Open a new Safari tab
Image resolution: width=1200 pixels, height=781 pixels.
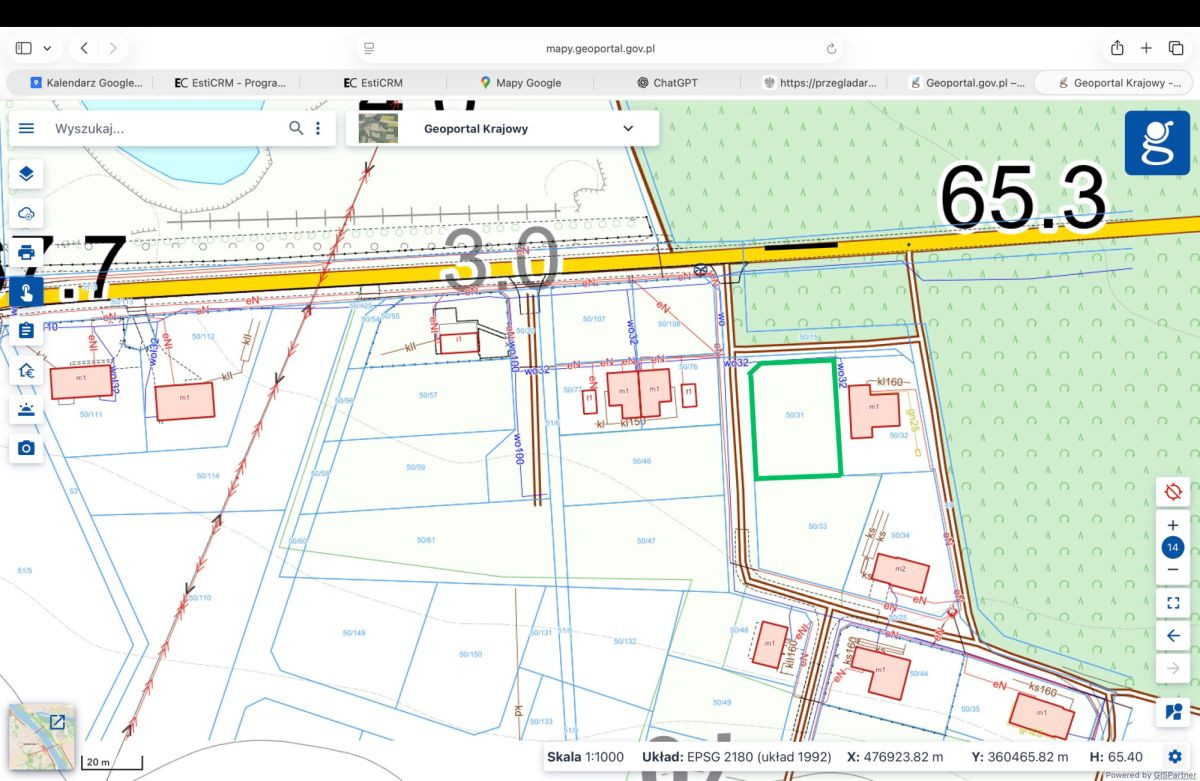[1146, 48]
